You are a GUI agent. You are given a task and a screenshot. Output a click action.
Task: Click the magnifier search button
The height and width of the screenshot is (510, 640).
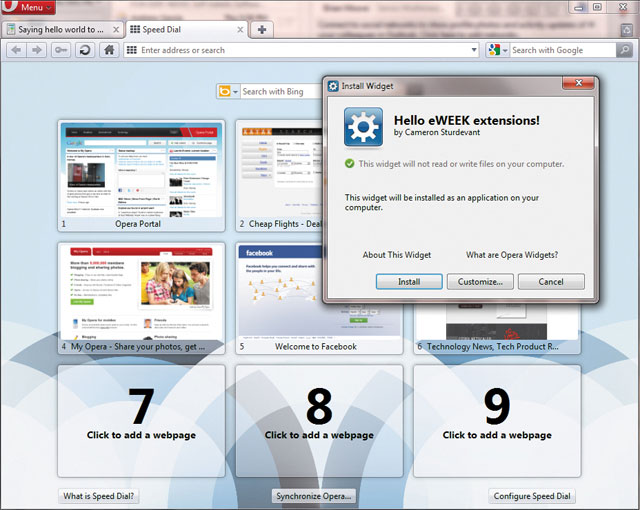point(624,50)
